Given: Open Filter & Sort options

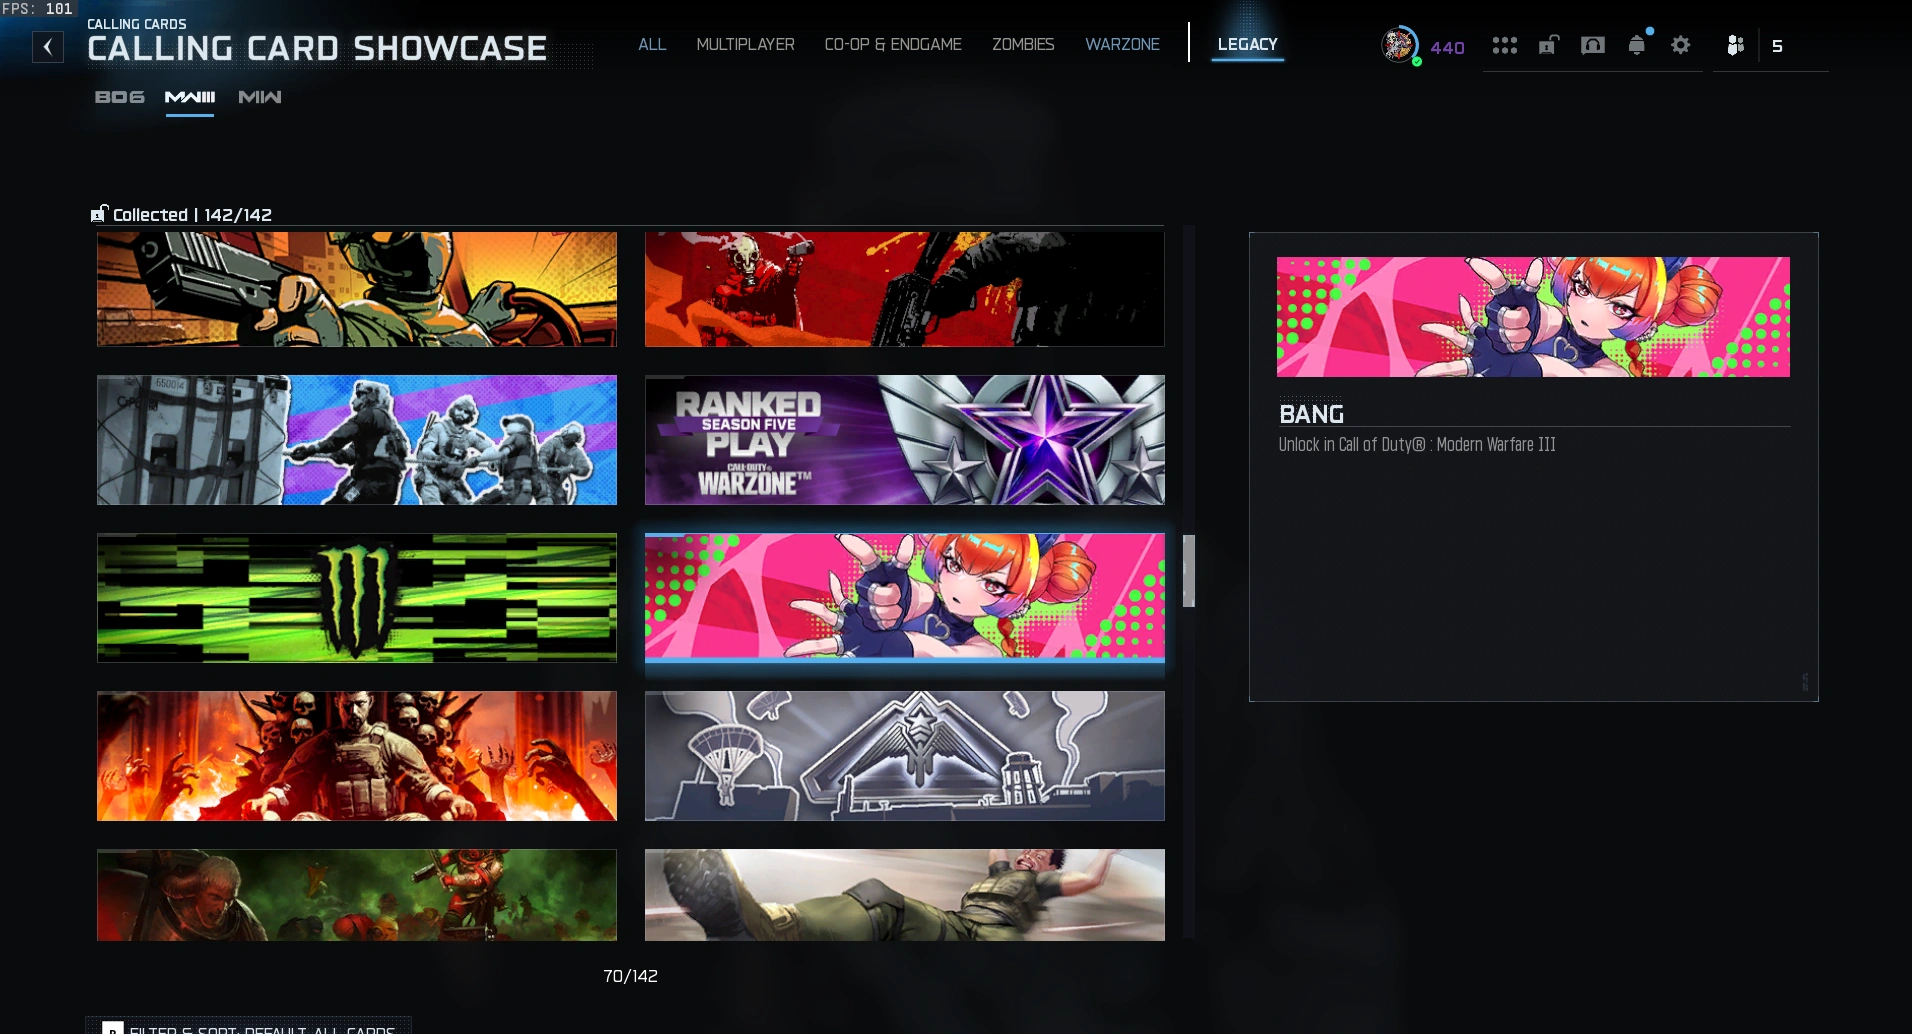Looking at the screenshot, I should point(250,1028).
